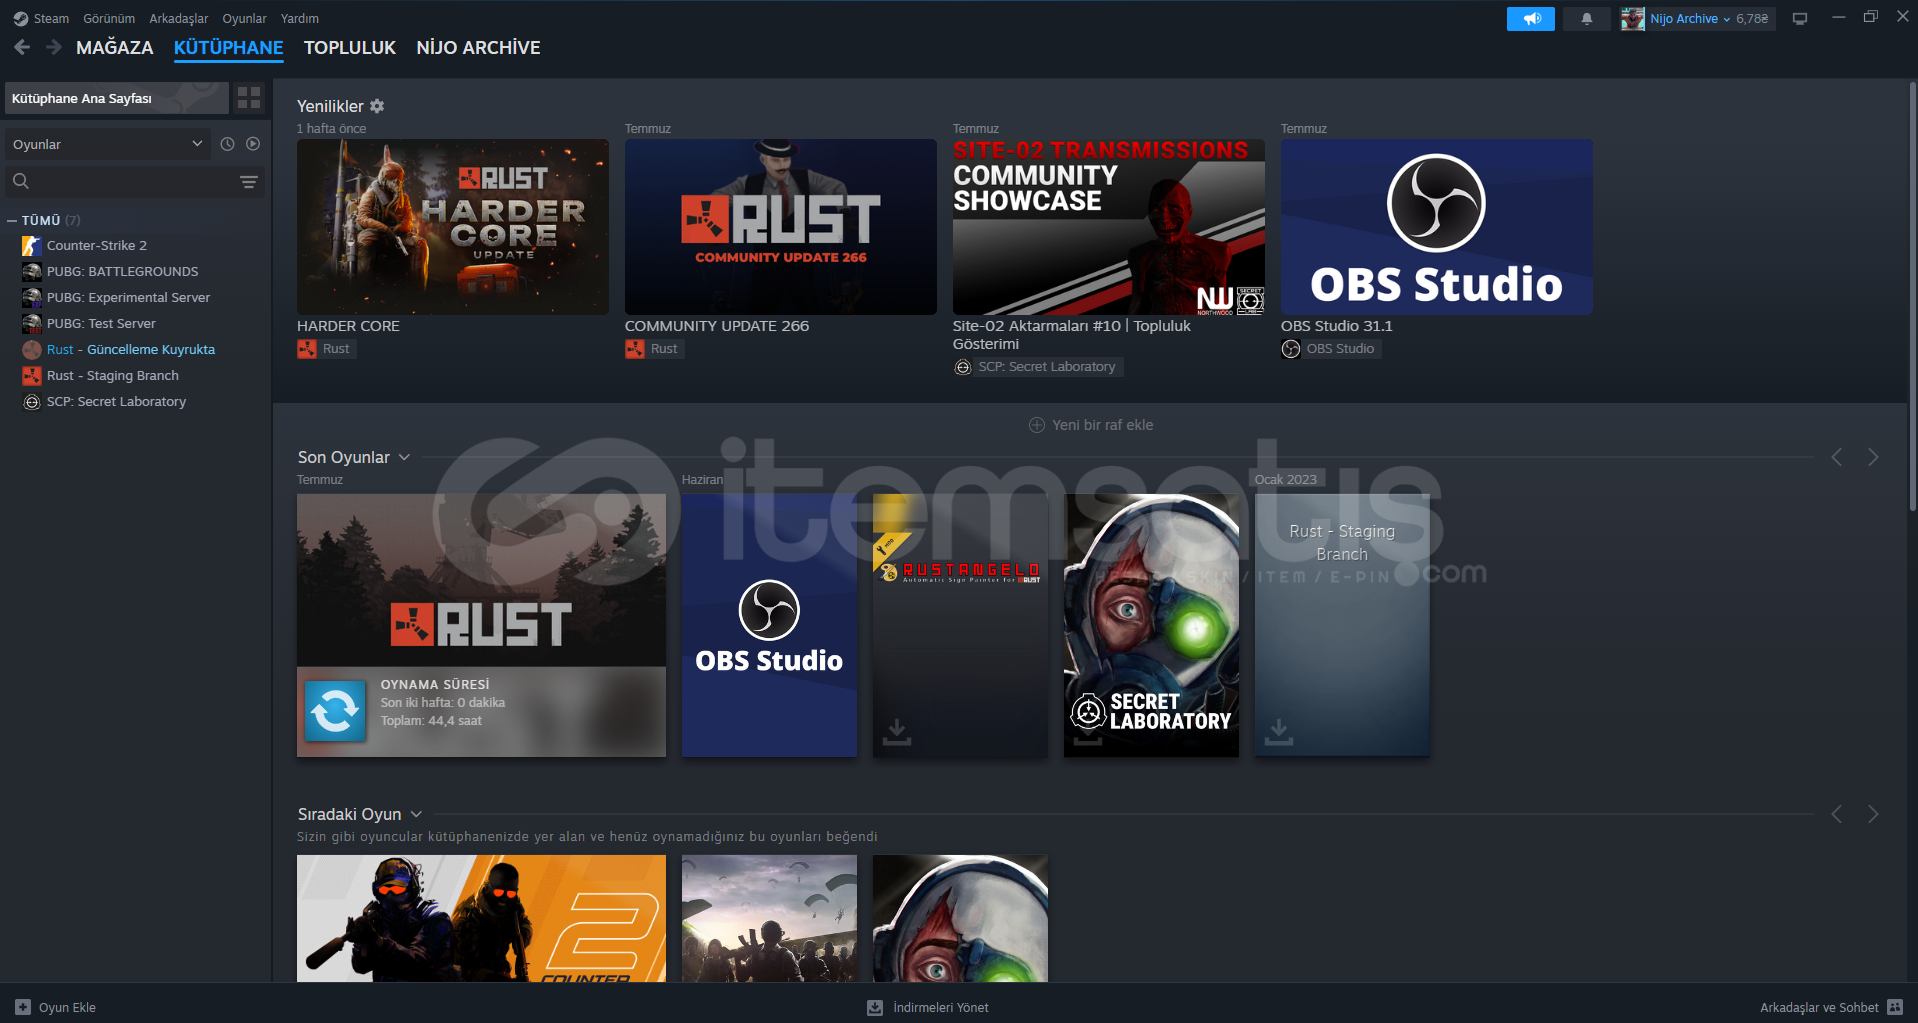
Task: Open the Yardım menu
Action: point(300,19)
